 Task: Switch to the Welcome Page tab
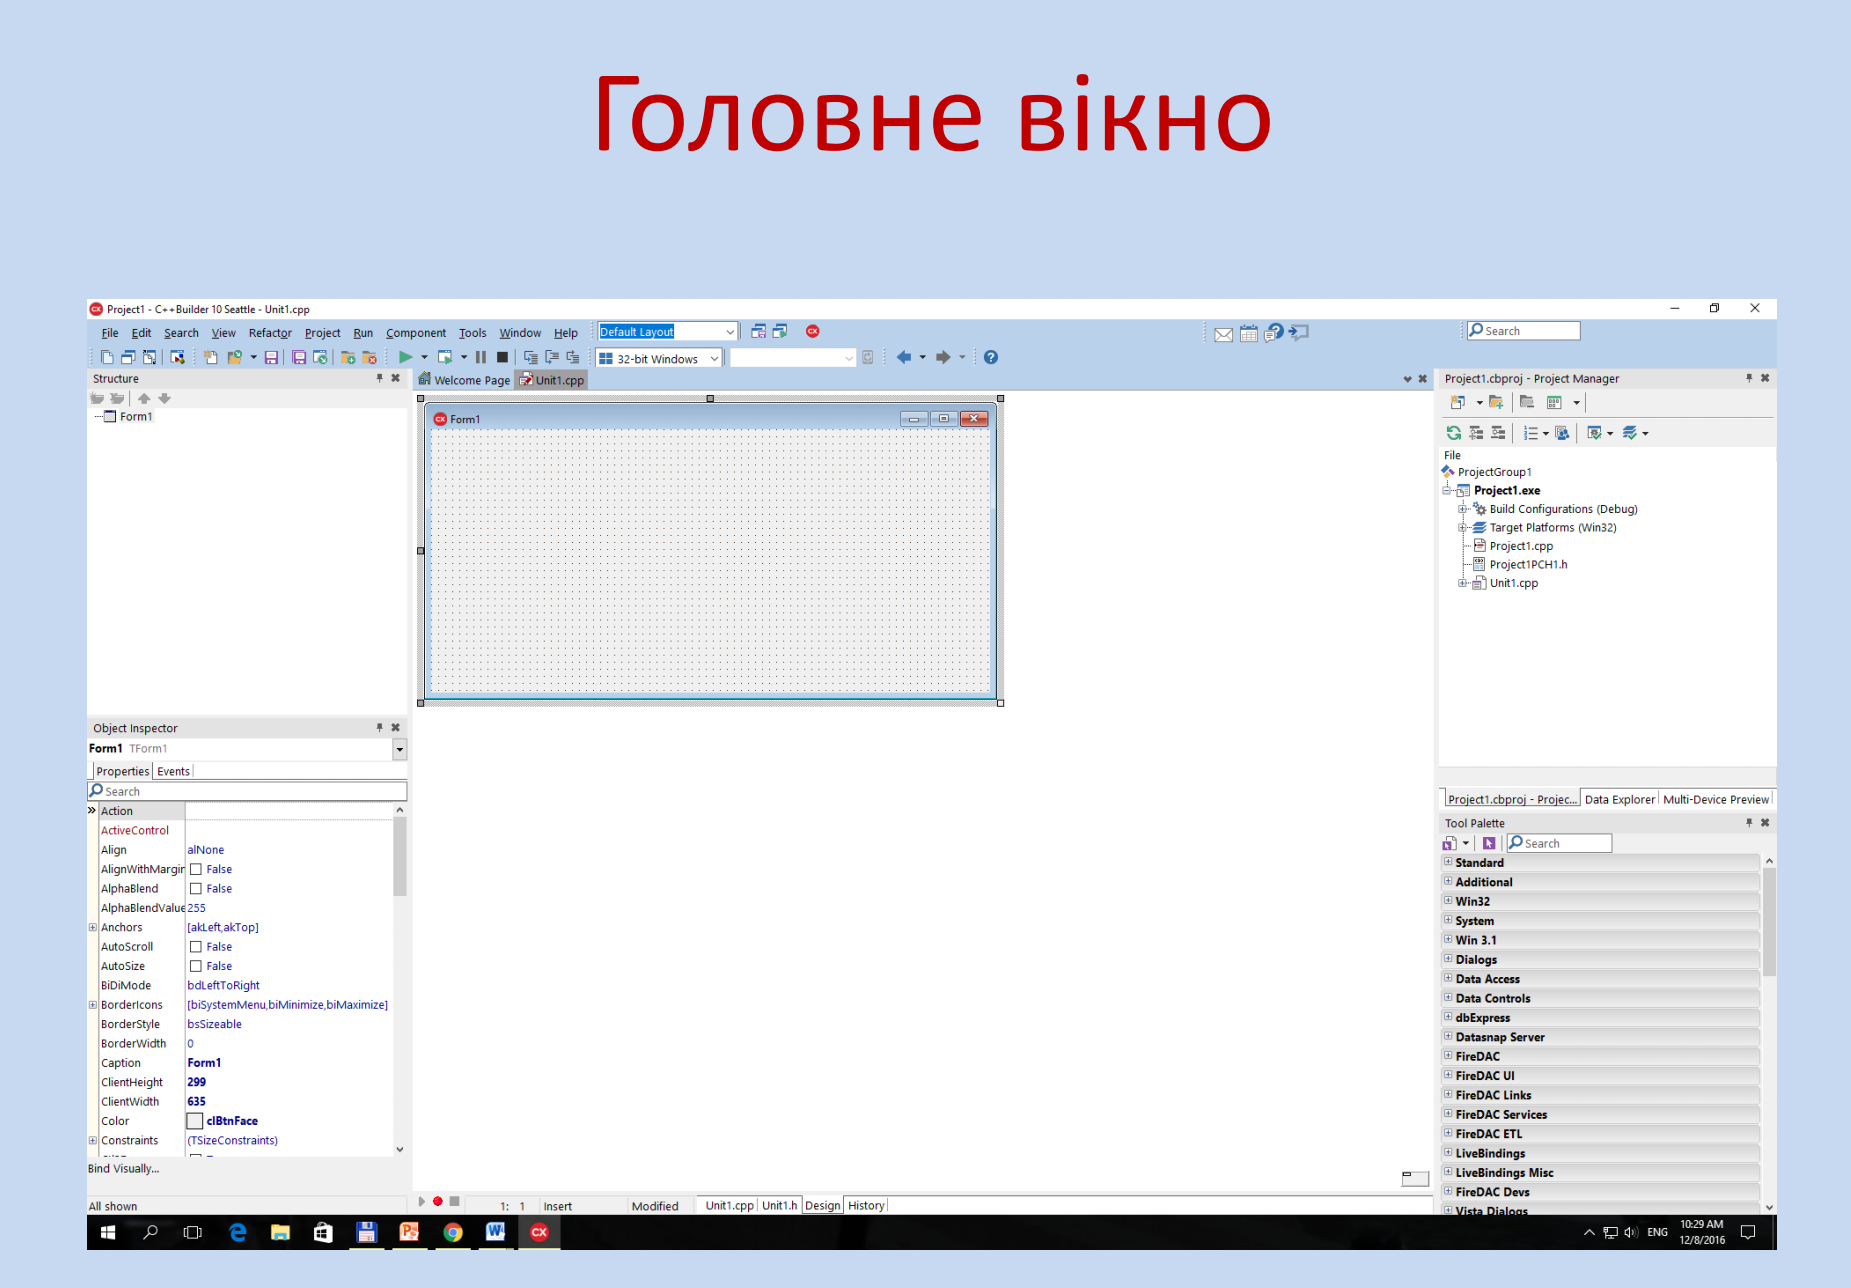click(x=465, y=380)
